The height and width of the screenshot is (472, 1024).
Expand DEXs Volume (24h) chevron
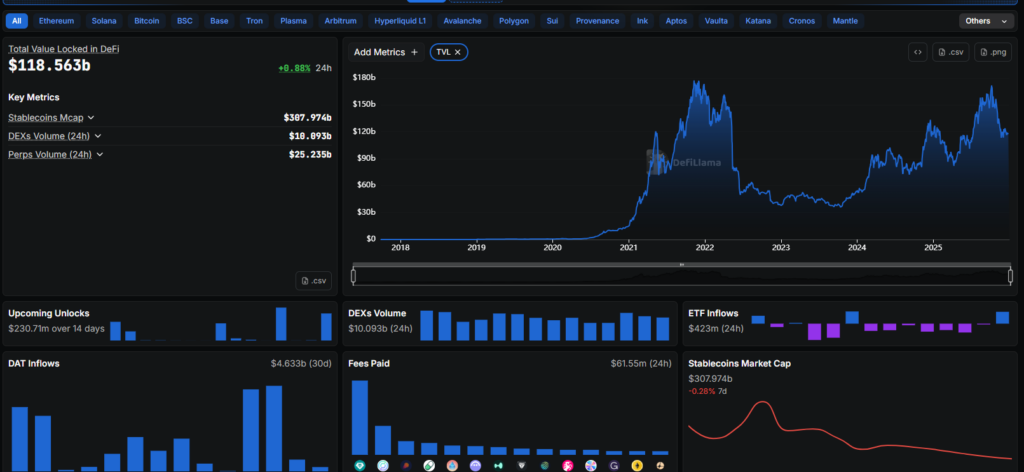98,136
